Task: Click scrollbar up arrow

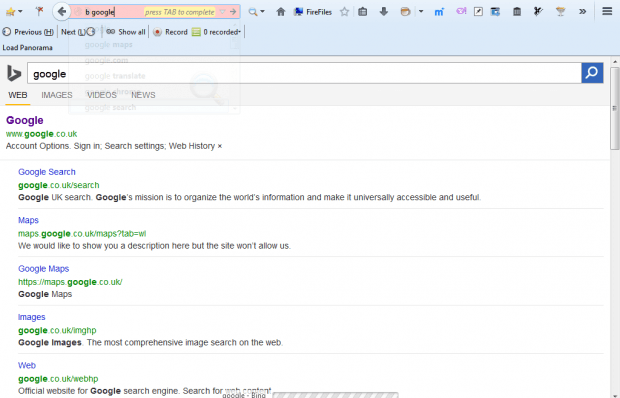Action: (x=615, y=62)
